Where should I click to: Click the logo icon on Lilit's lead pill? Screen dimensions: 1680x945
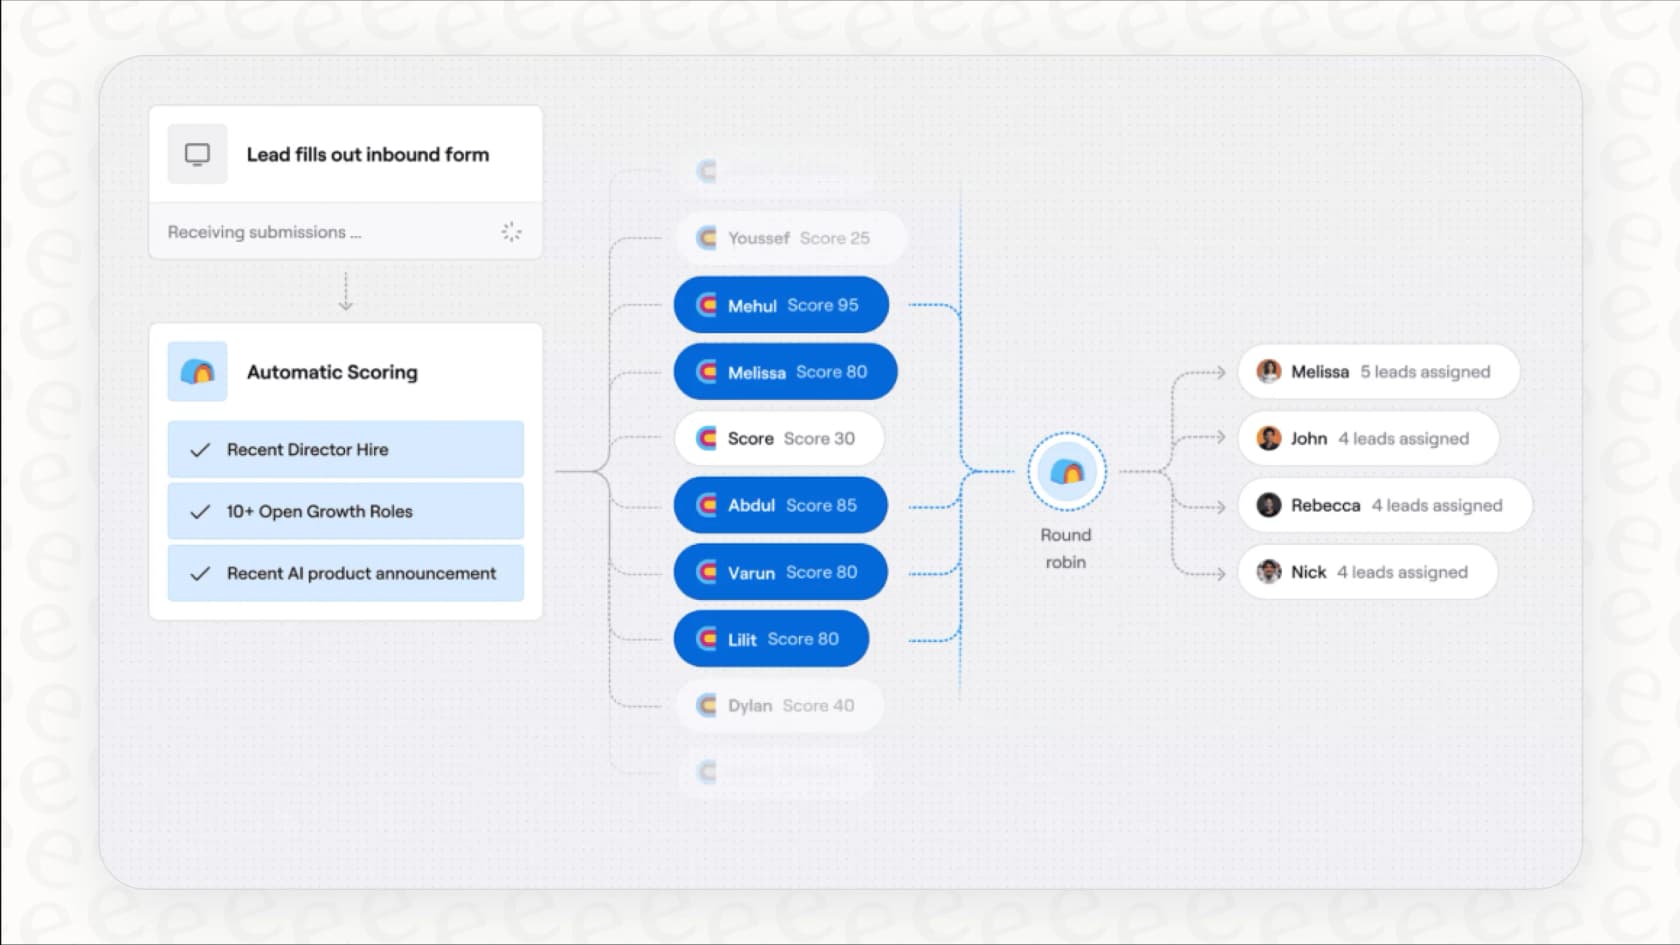[x=706, y=639]
